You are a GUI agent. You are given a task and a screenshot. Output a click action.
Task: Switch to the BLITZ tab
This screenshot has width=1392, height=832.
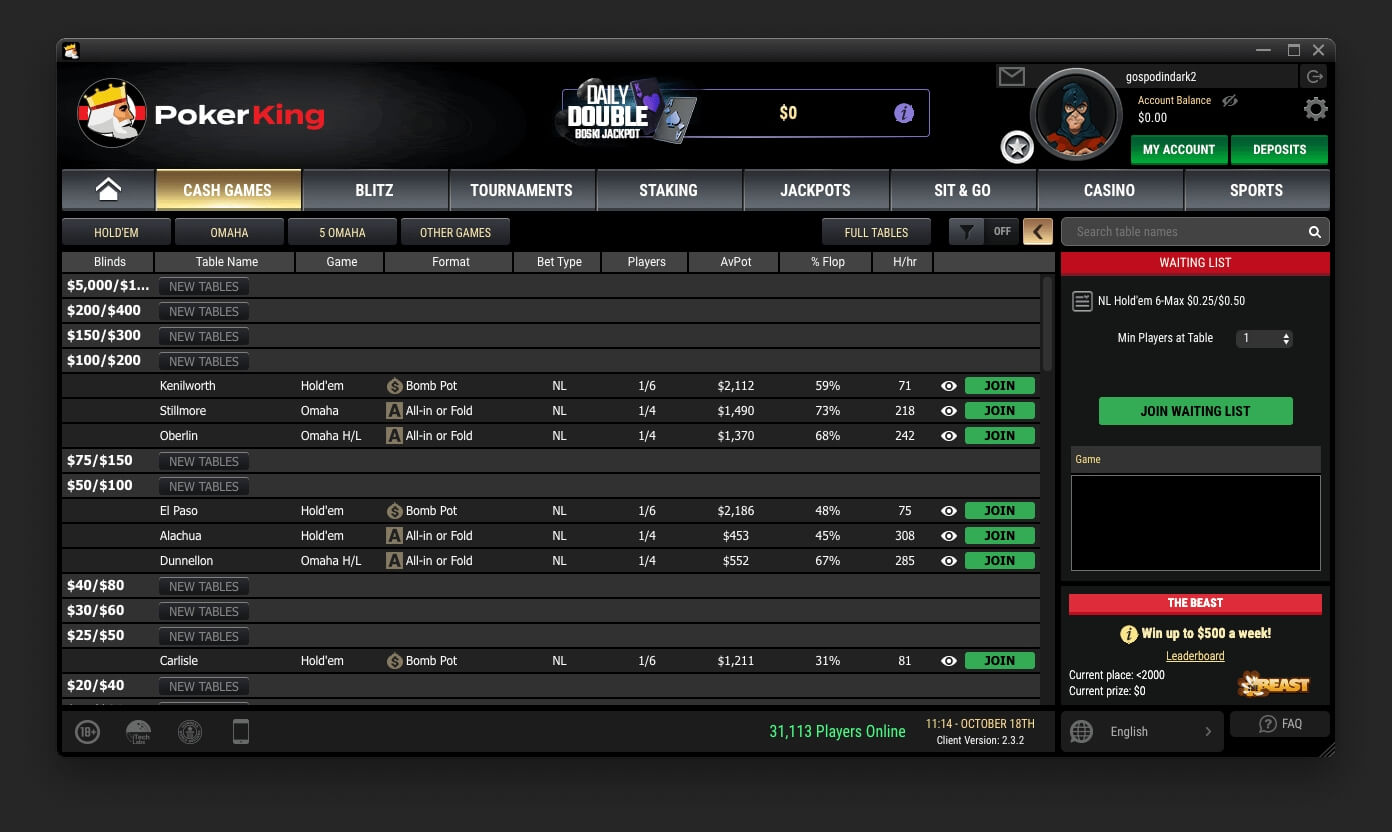pos(375,190)
